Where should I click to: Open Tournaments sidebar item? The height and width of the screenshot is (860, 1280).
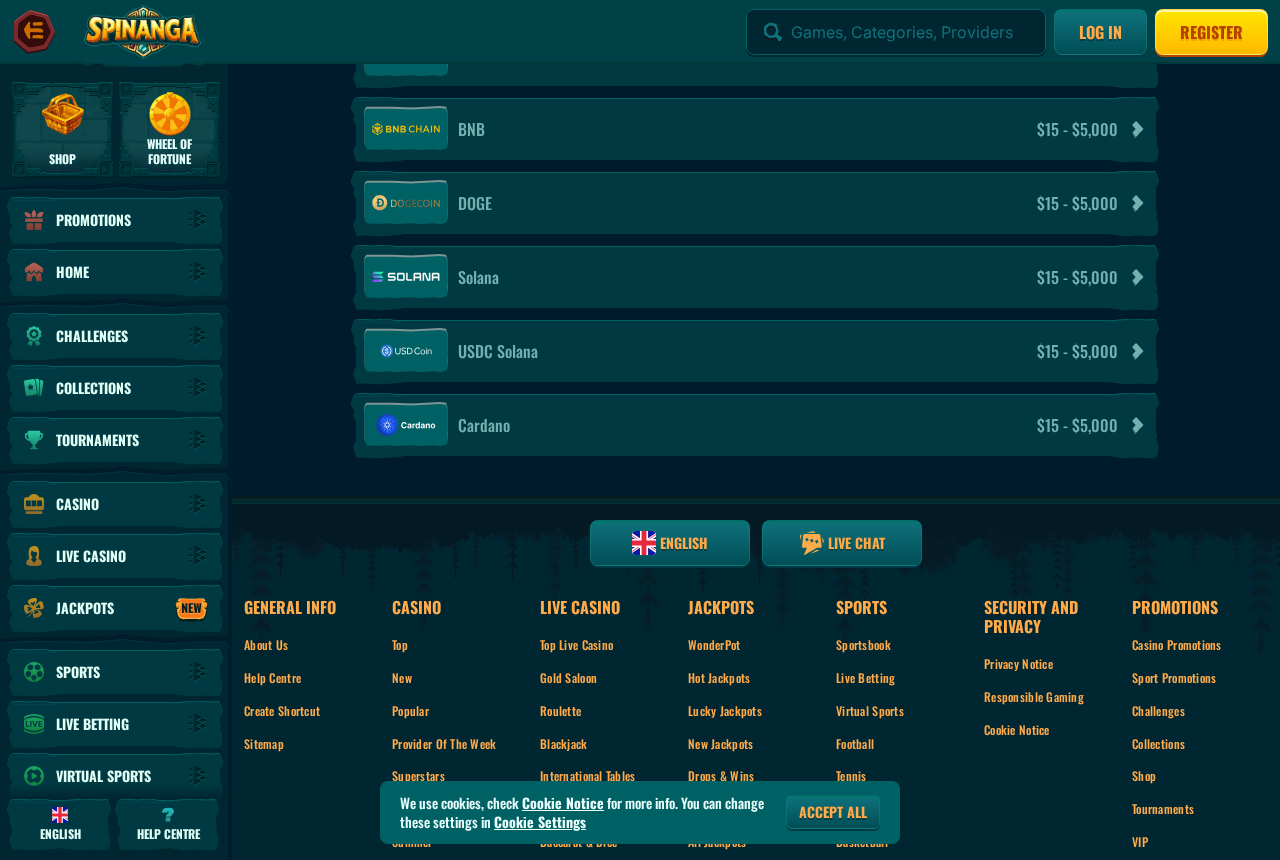click(x=115, y=440)
